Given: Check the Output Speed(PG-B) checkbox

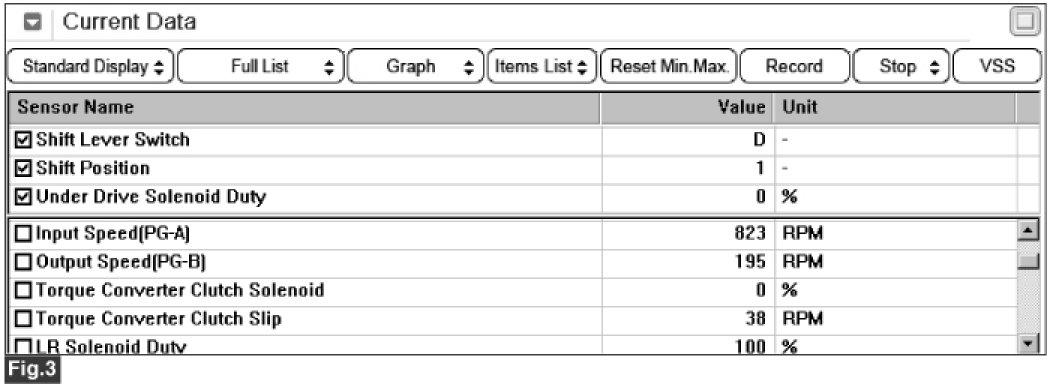Looking at the screenshot, I should coord(23,262).
